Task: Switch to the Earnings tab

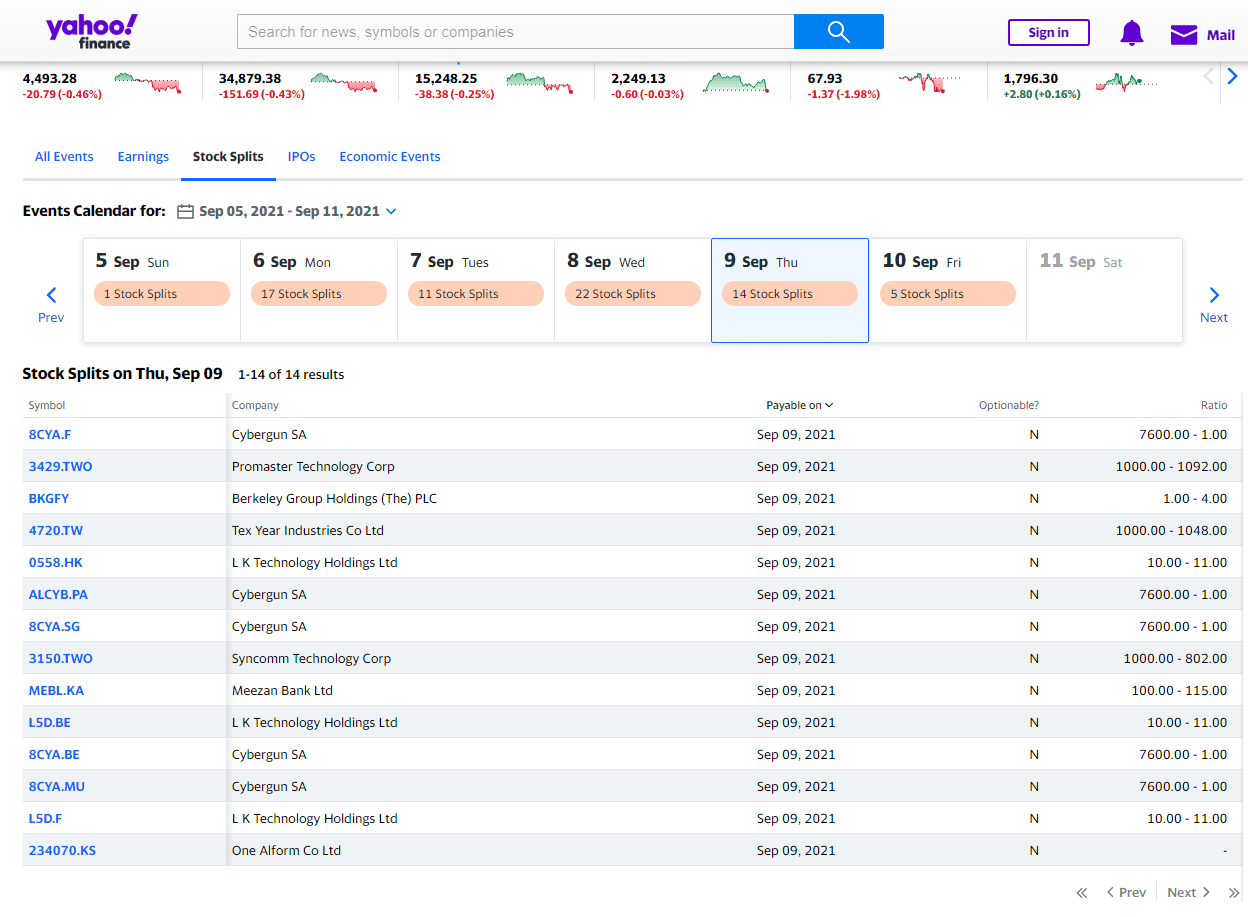Action: point(143,157)
